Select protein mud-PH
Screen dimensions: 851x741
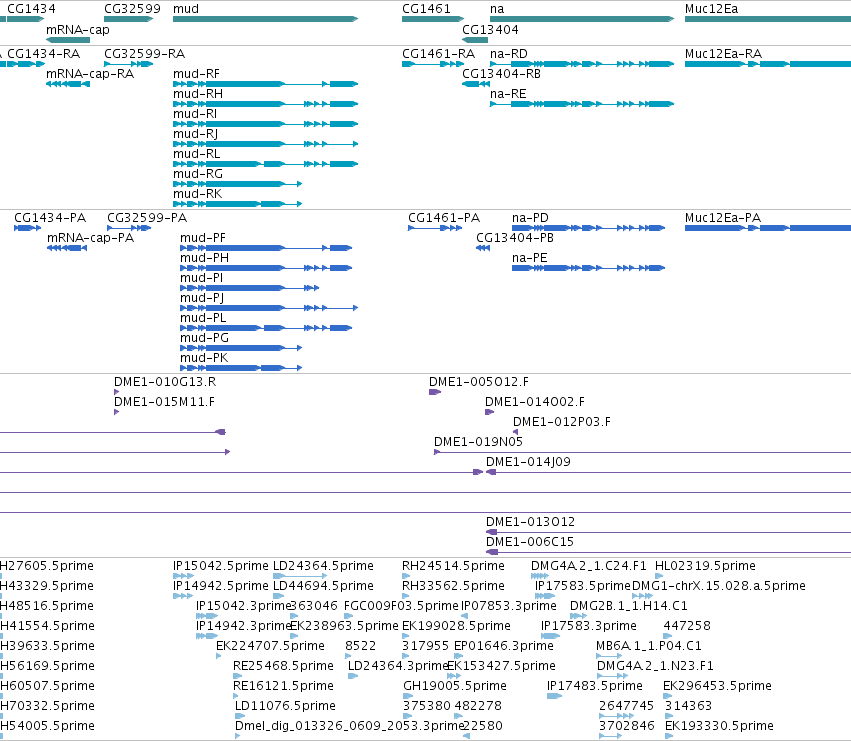[266, 268]
